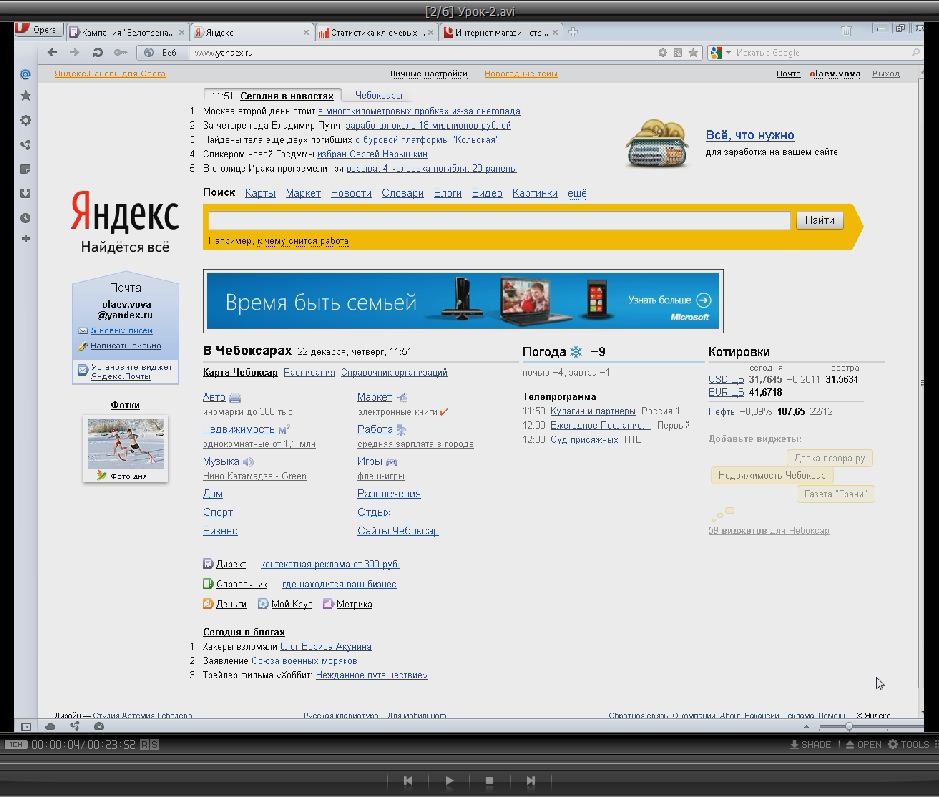Open the 'Карта Чебоксар' link
This screenshot has width=939, height=797.
point(240,372)
